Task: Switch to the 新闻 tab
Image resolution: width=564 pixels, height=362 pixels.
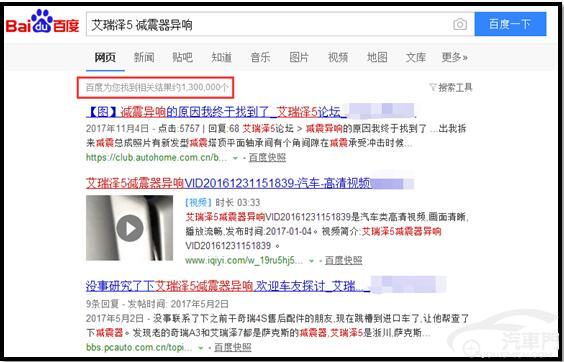Action: pos(144,57)
